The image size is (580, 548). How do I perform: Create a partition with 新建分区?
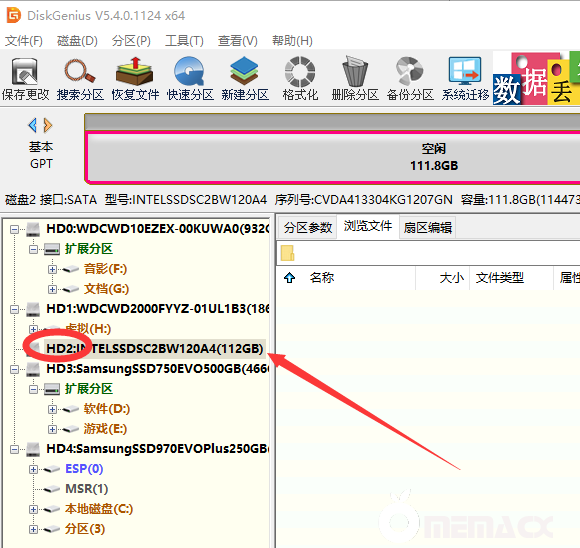pyautogui.click(x=245, y=79)
